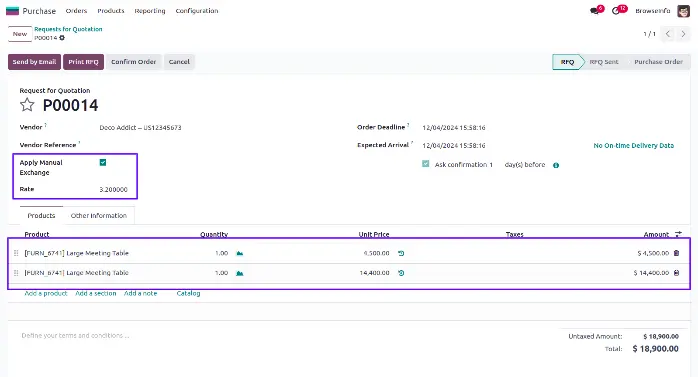Open the Catalog link
Viewport: 698px width, 377px height.
(x=188, y=293)
